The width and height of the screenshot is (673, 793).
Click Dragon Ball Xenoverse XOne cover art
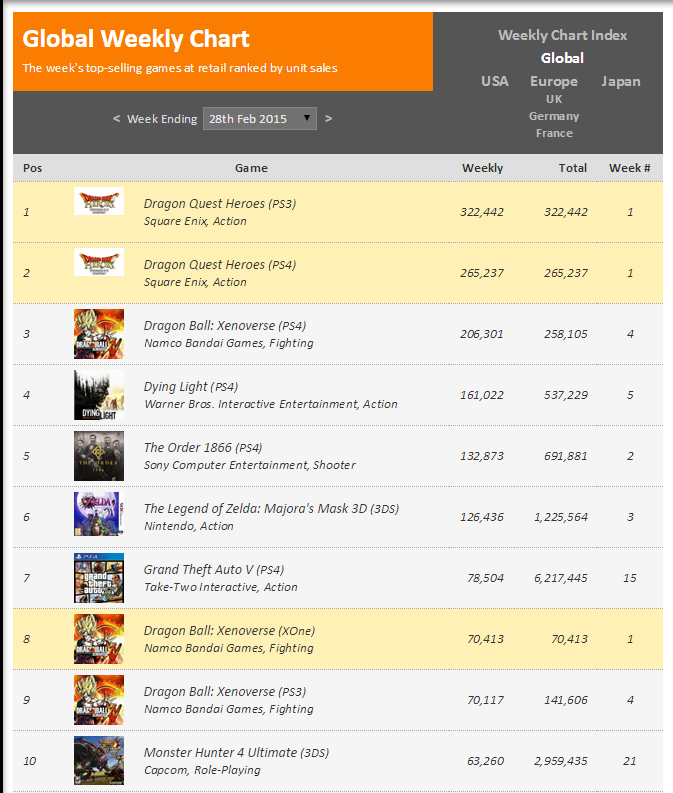click(x=99, y=639)
